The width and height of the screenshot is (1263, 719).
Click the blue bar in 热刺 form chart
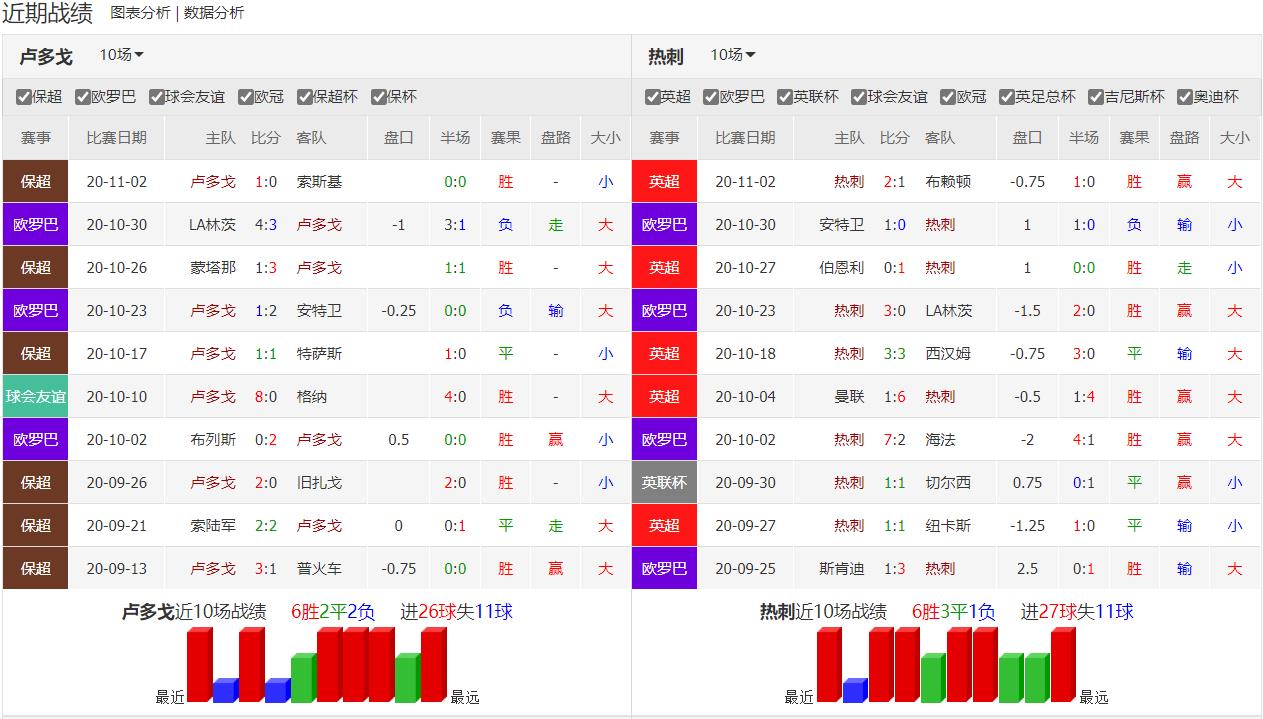[x=855, y=691]
